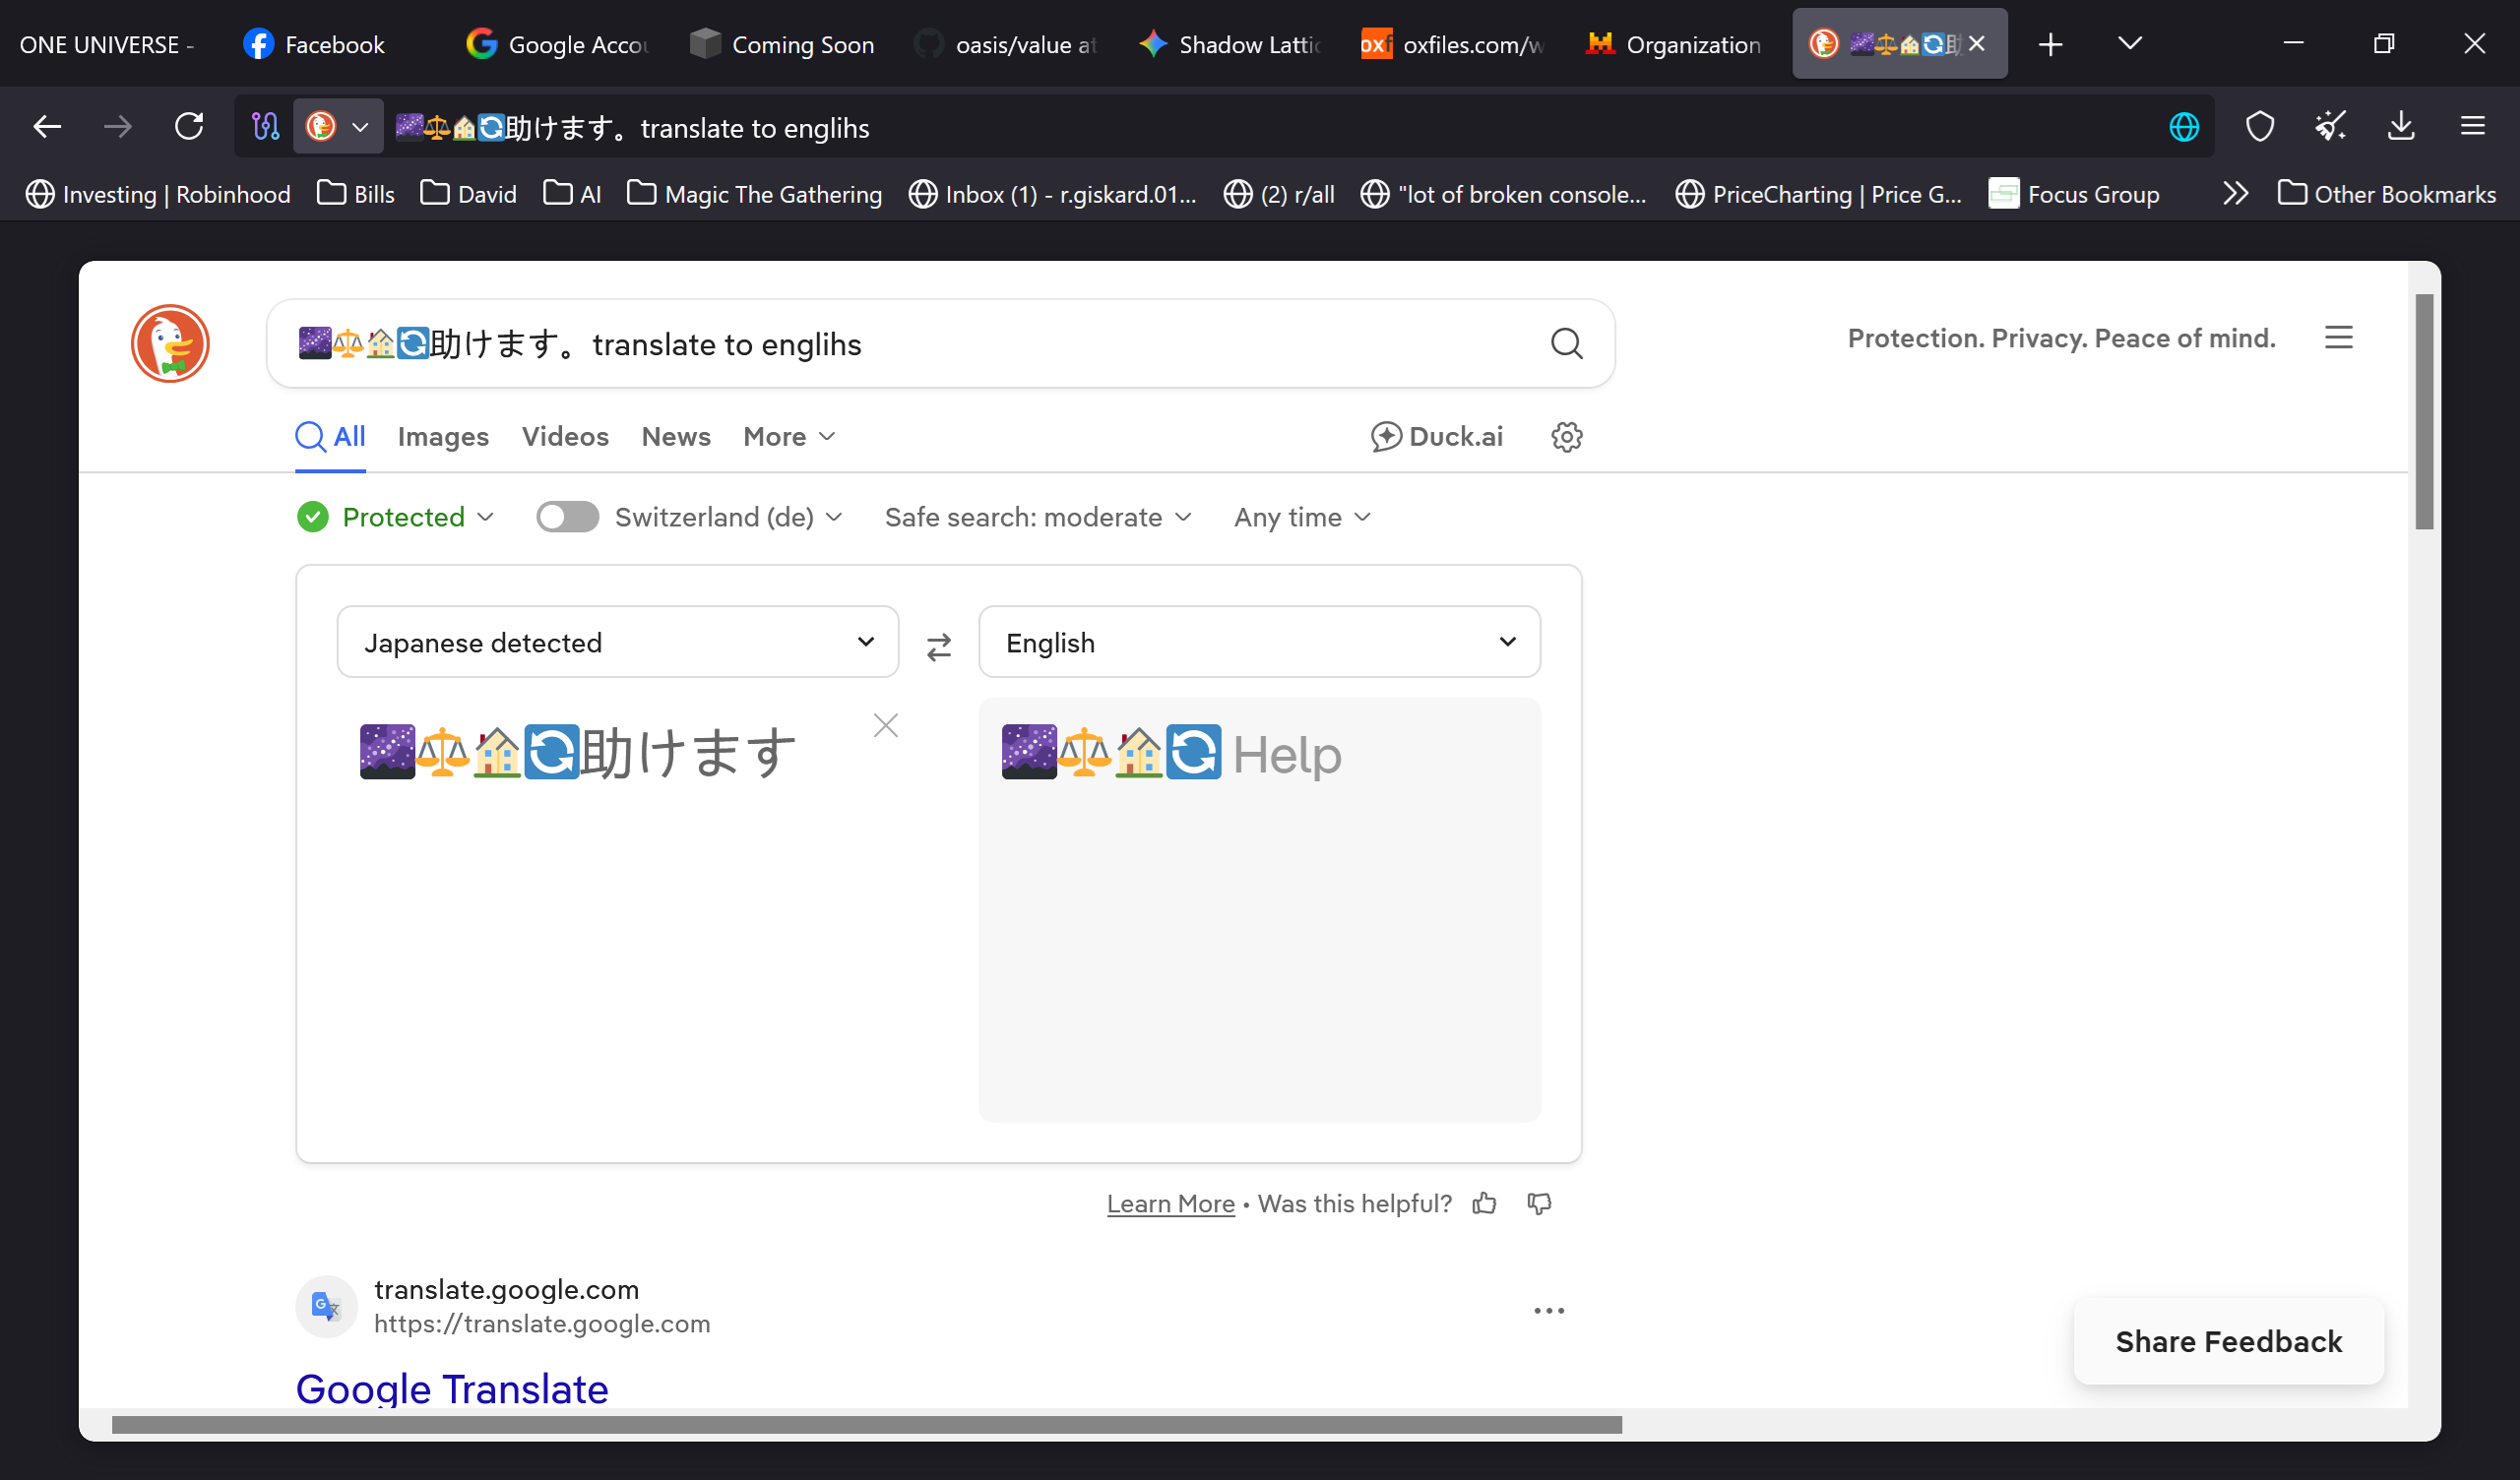Open the DuckDuckGo side menu hamburger

(x=2339, y=338)
